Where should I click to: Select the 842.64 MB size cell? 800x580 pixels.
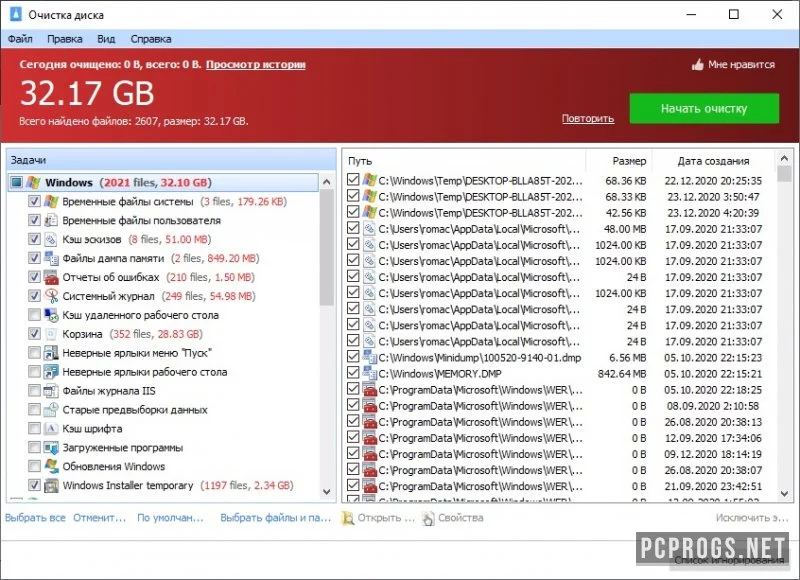pyautogui.click(x=622, y=373)
